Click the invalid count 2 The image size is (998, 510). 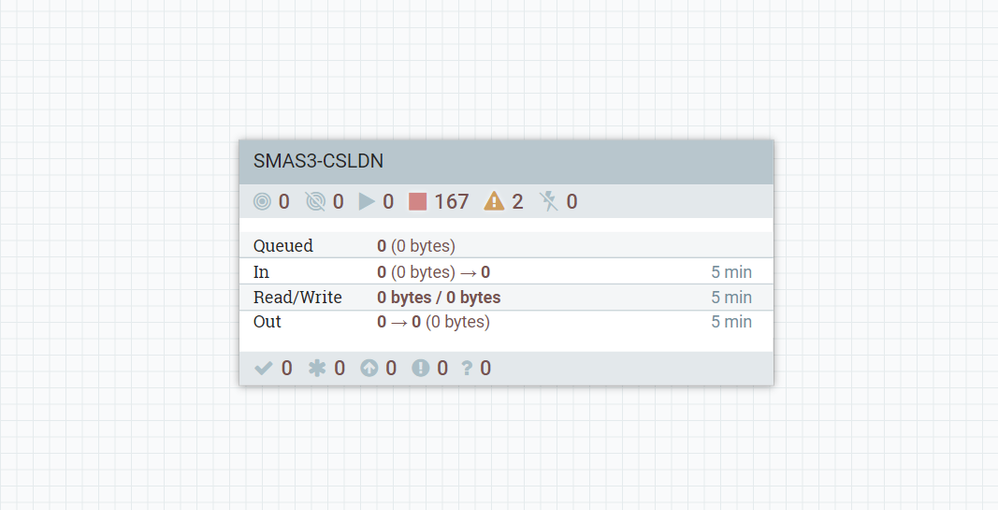[517, 202]
